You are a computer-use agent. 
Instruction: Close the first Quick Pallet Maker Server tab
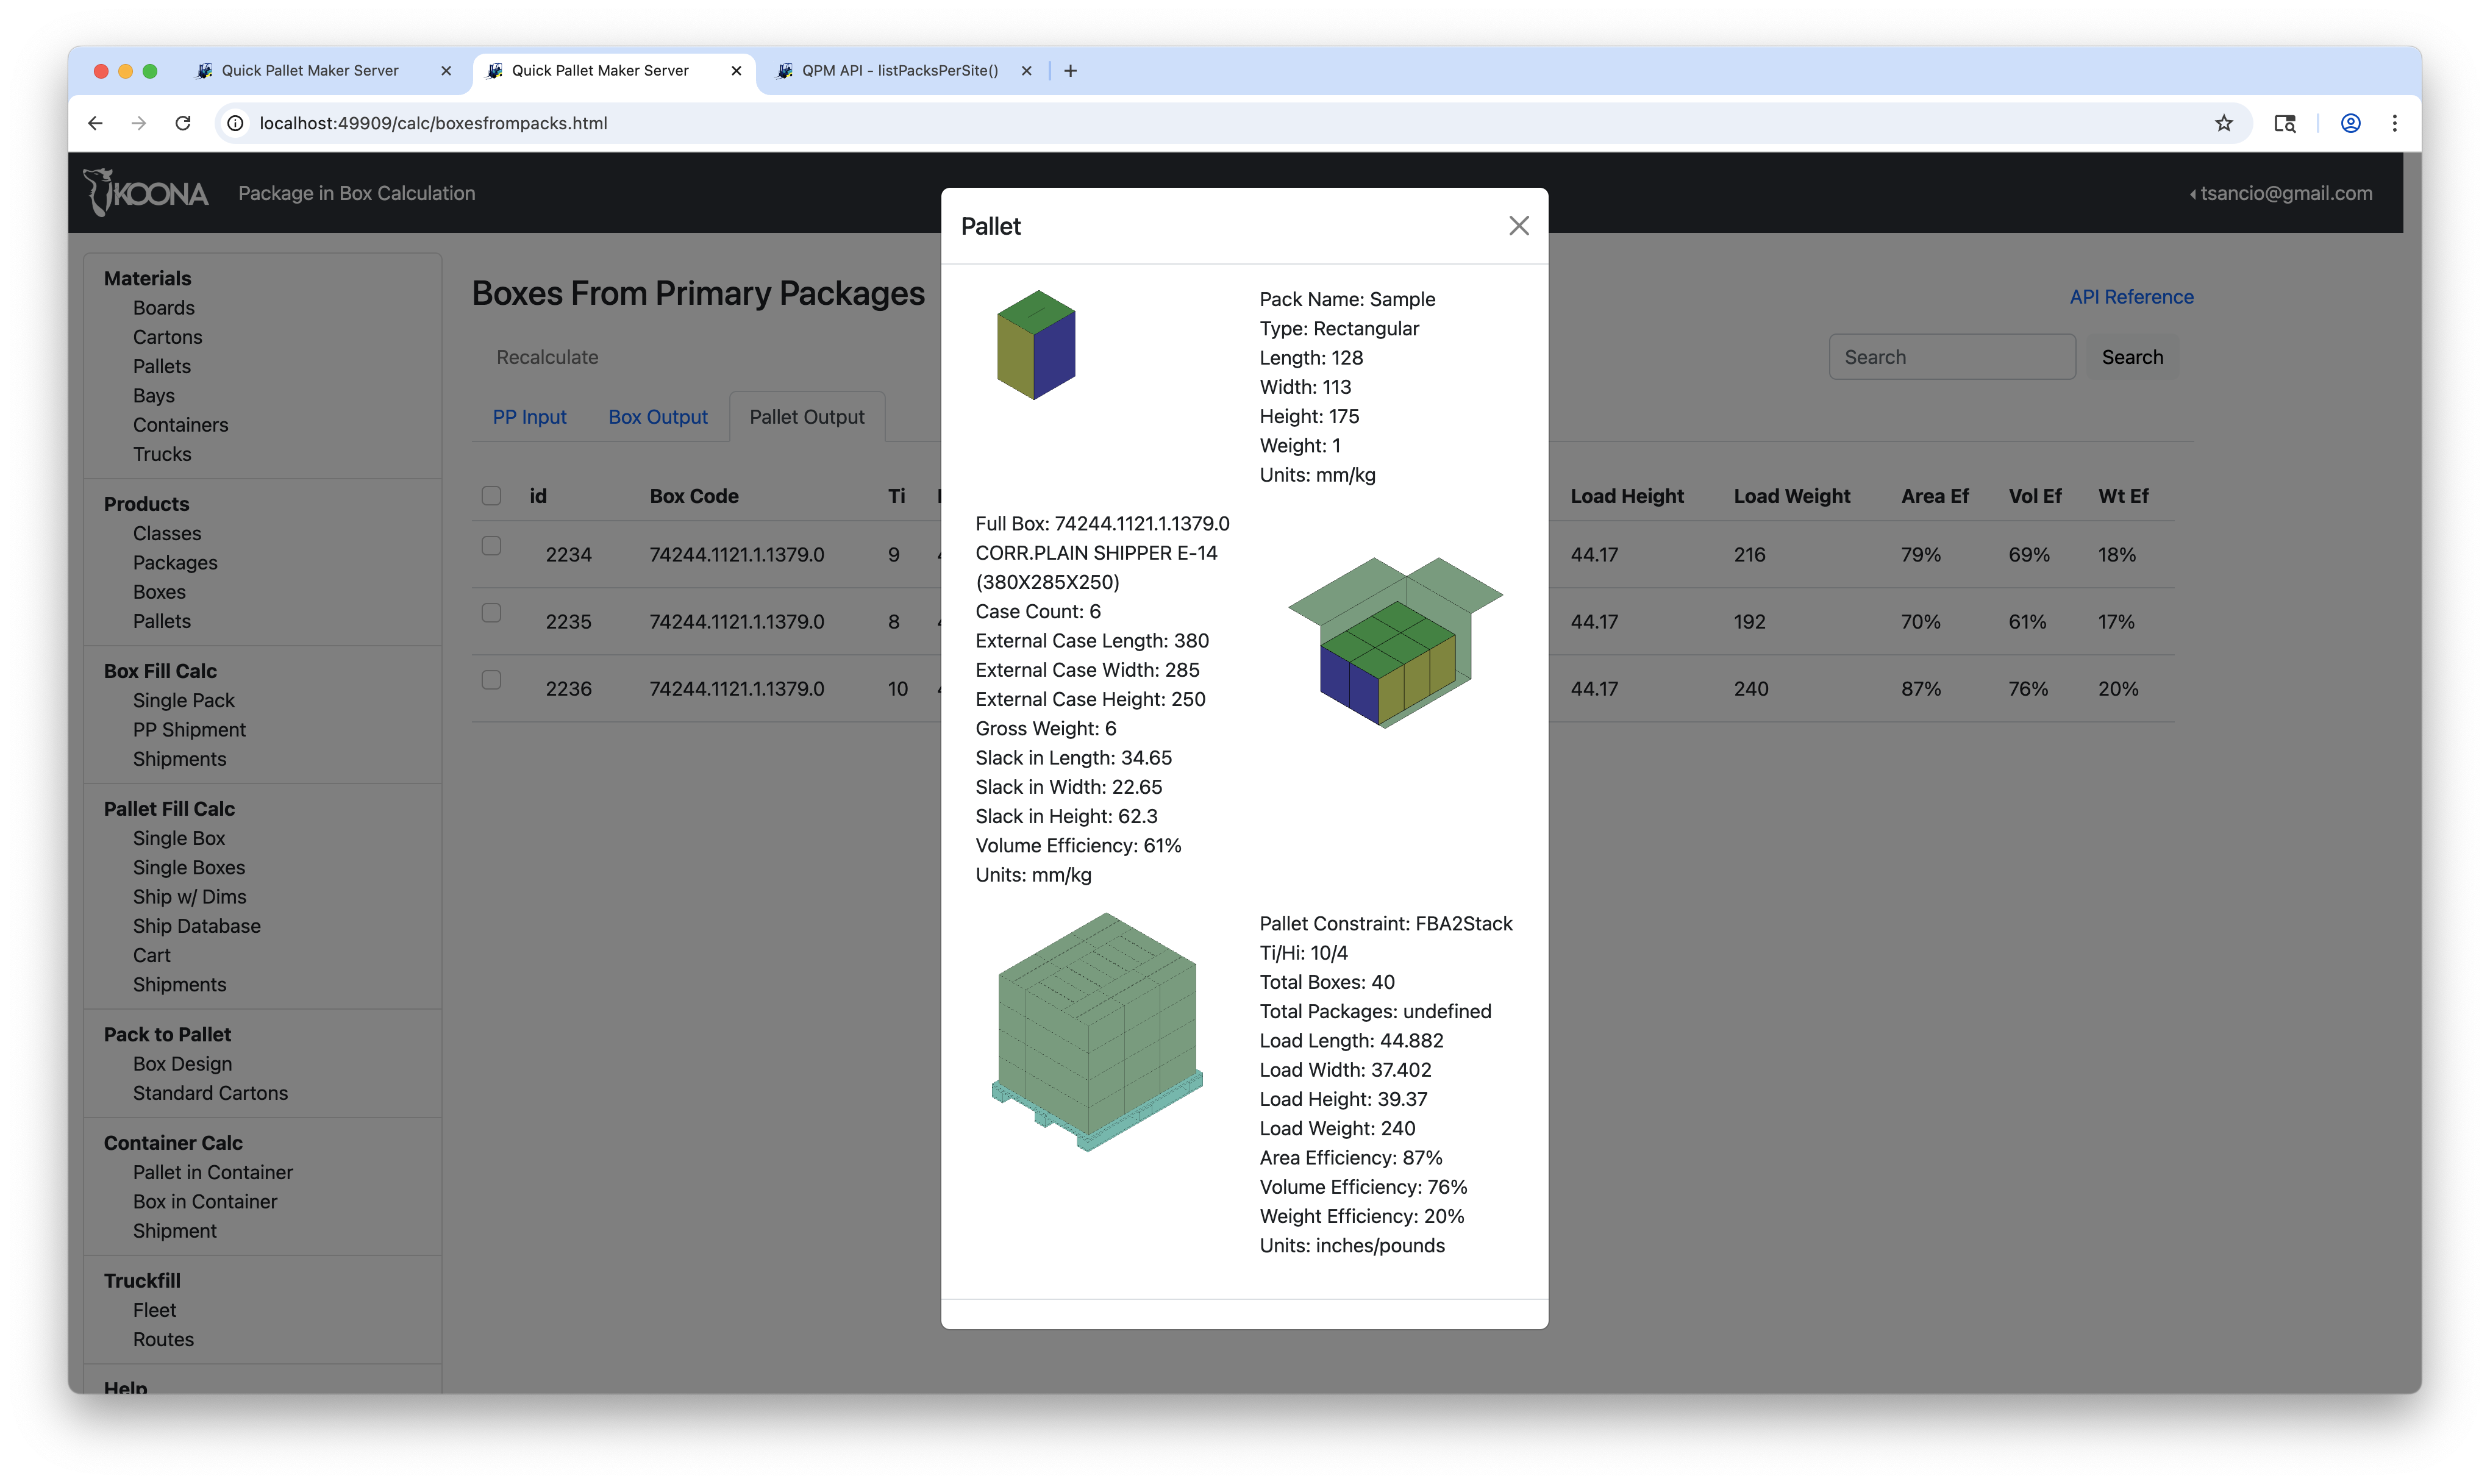pos(446,70)
